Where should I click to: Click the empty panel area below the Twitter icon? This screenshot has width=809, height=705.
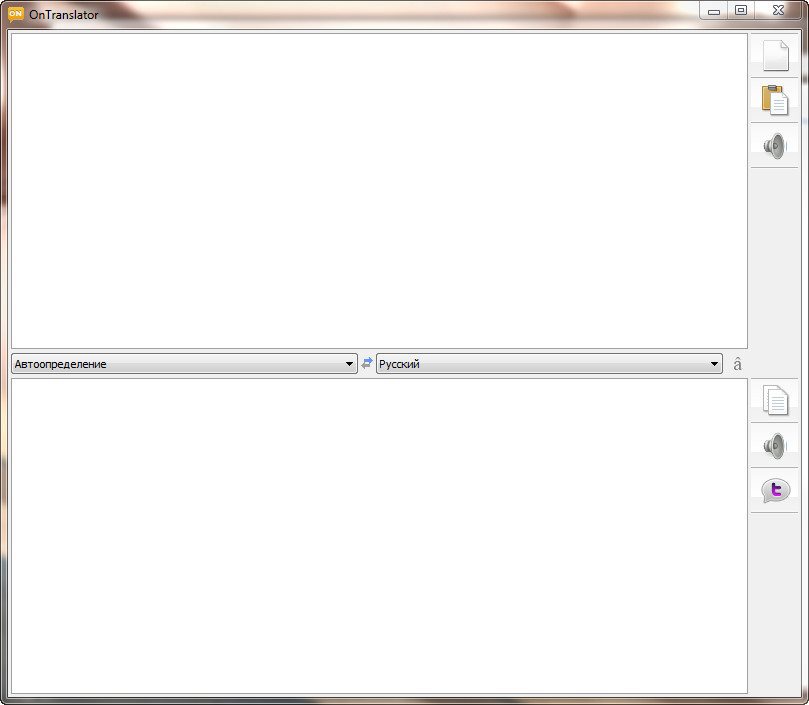click(775, 600)
